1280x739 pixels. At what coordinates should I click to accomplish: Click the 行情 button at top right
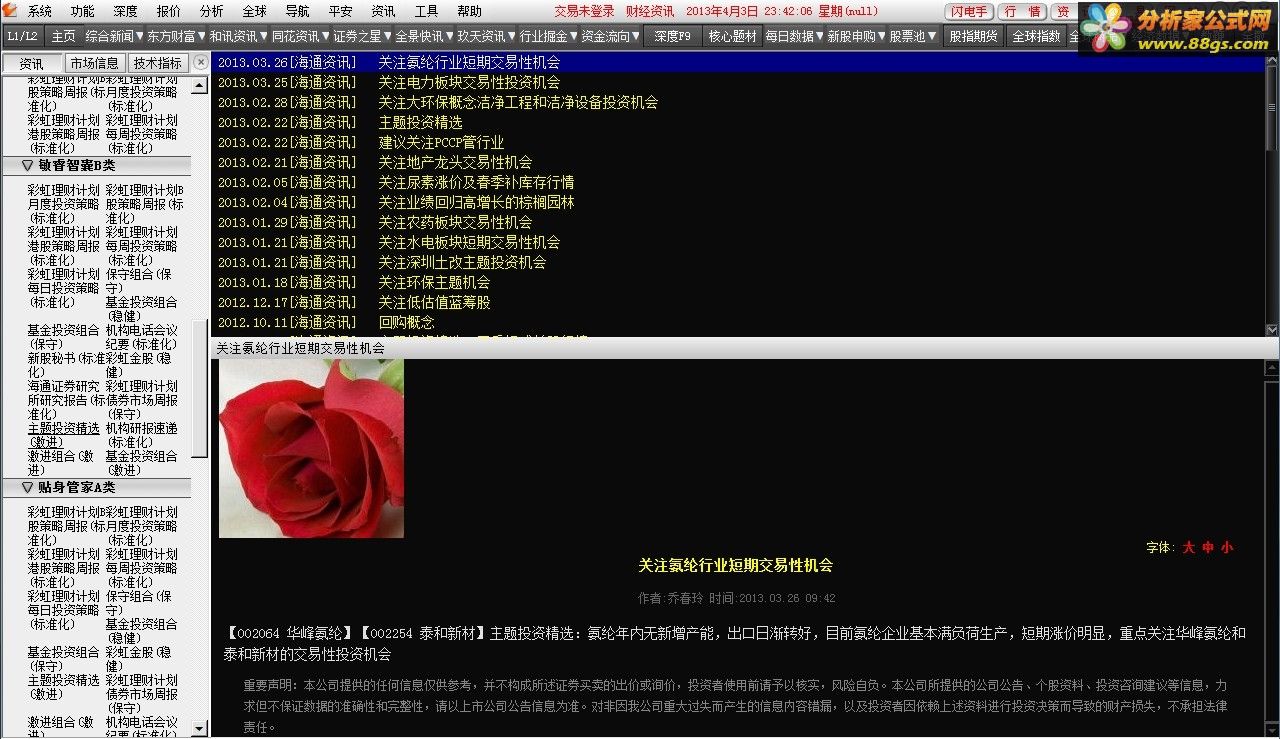[x=1023, y=12]
